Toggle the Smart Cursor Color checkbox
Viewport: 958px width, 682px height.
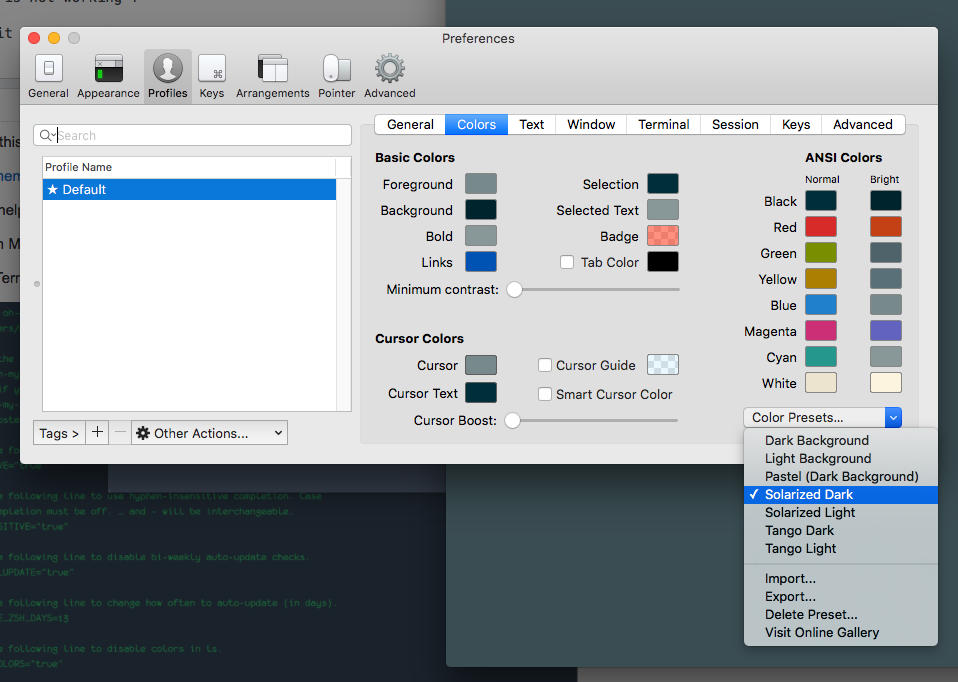545,394
